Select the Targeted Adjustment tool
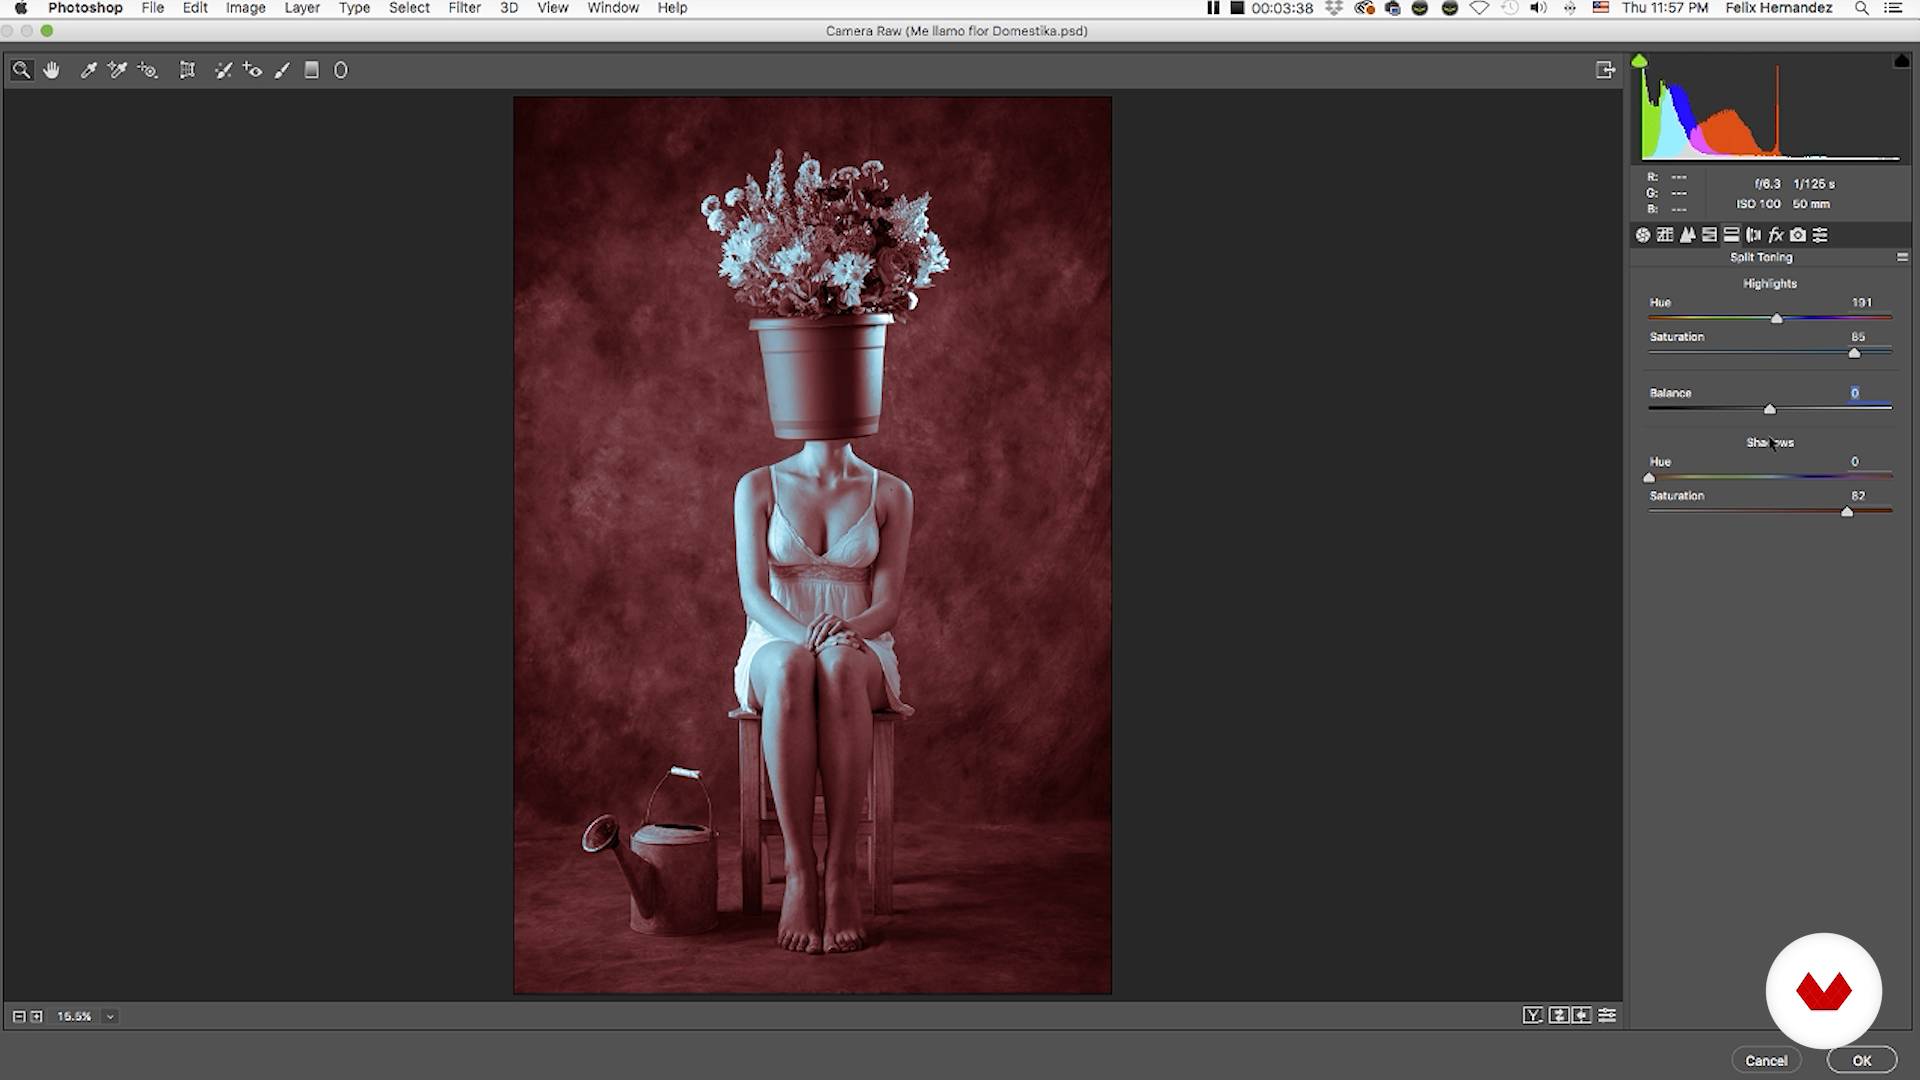The height and width of the screenshot is (1080, 1920). pyautogui.click(x=148, y=70)
